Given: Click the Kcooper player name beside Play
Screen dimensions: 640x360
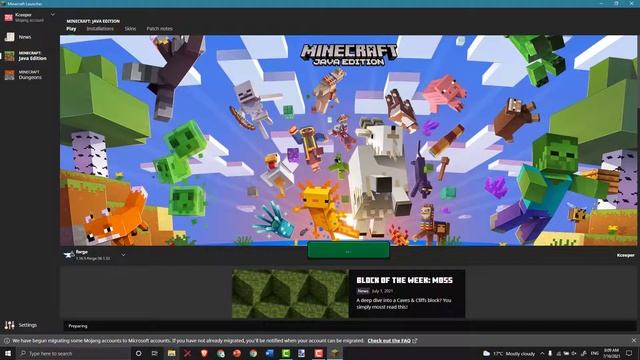Looking at the screenshot, I should click(625, 255).
